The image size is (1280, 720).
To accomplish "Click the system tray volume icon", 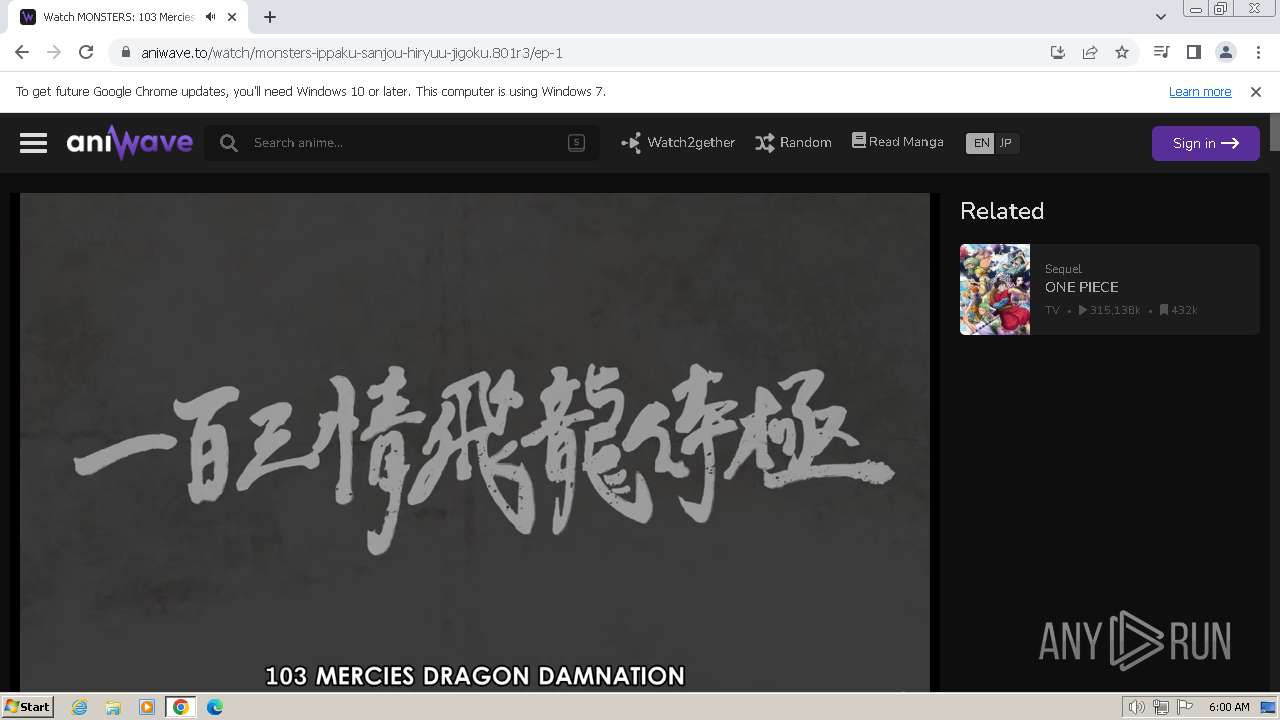I will (x=1137, y=707).
